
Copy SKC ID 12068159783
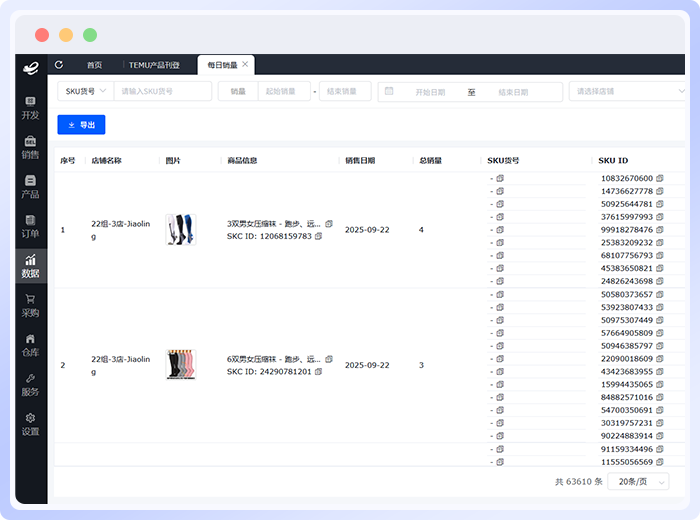pyautogui.click(x=319, y=237)
